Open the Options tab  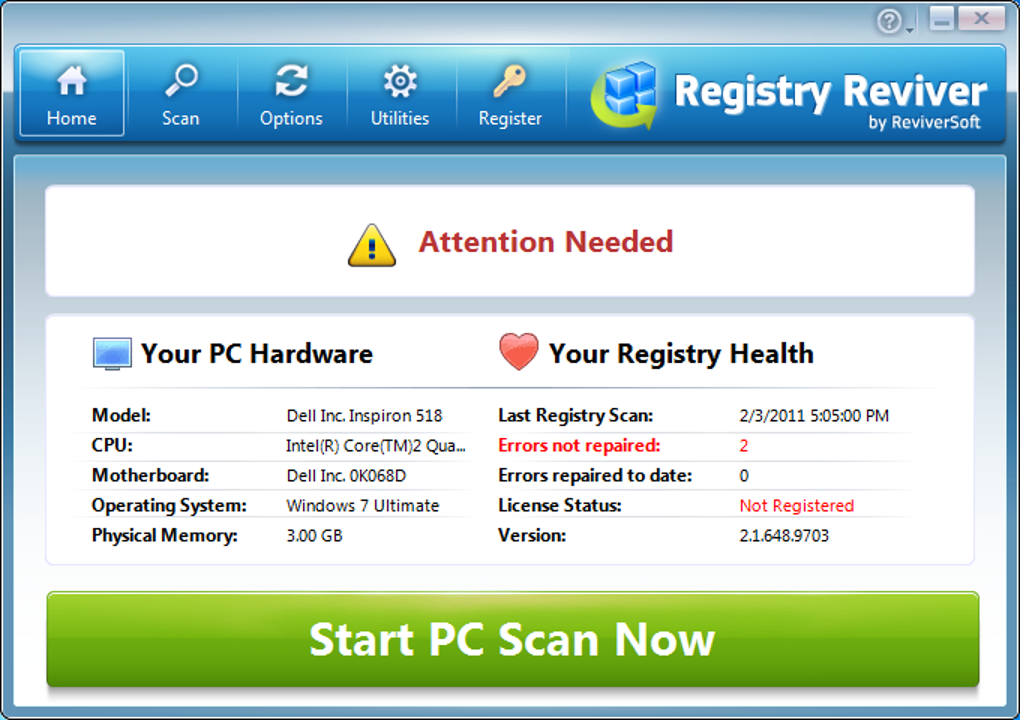(291, 93)
